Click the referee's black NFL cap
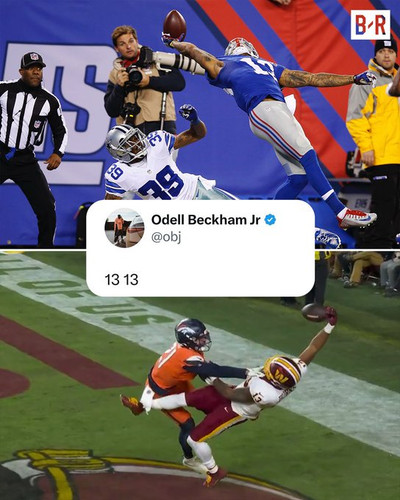The width and height of the screenshot is (400, 500). click(x=32, y=60)
